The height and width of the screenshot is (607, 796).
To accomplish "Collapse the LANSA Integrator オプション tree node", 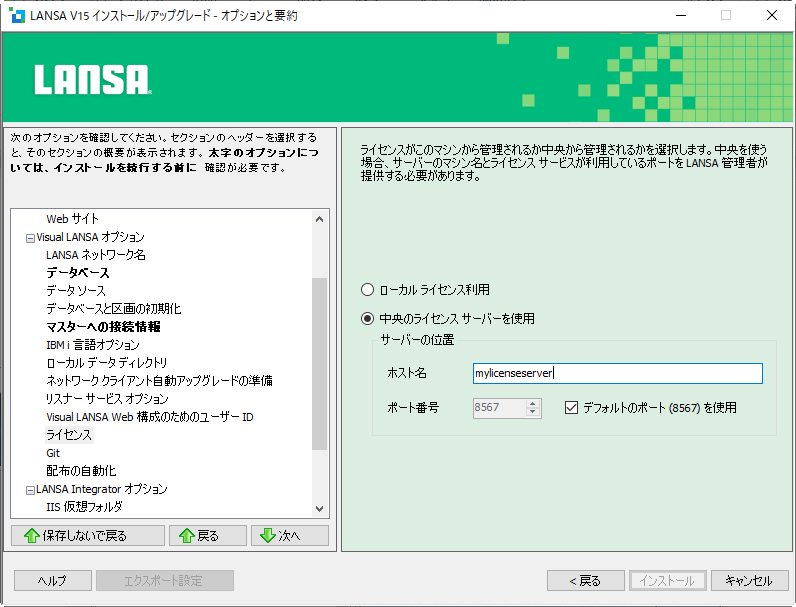I will coord(30,490).
